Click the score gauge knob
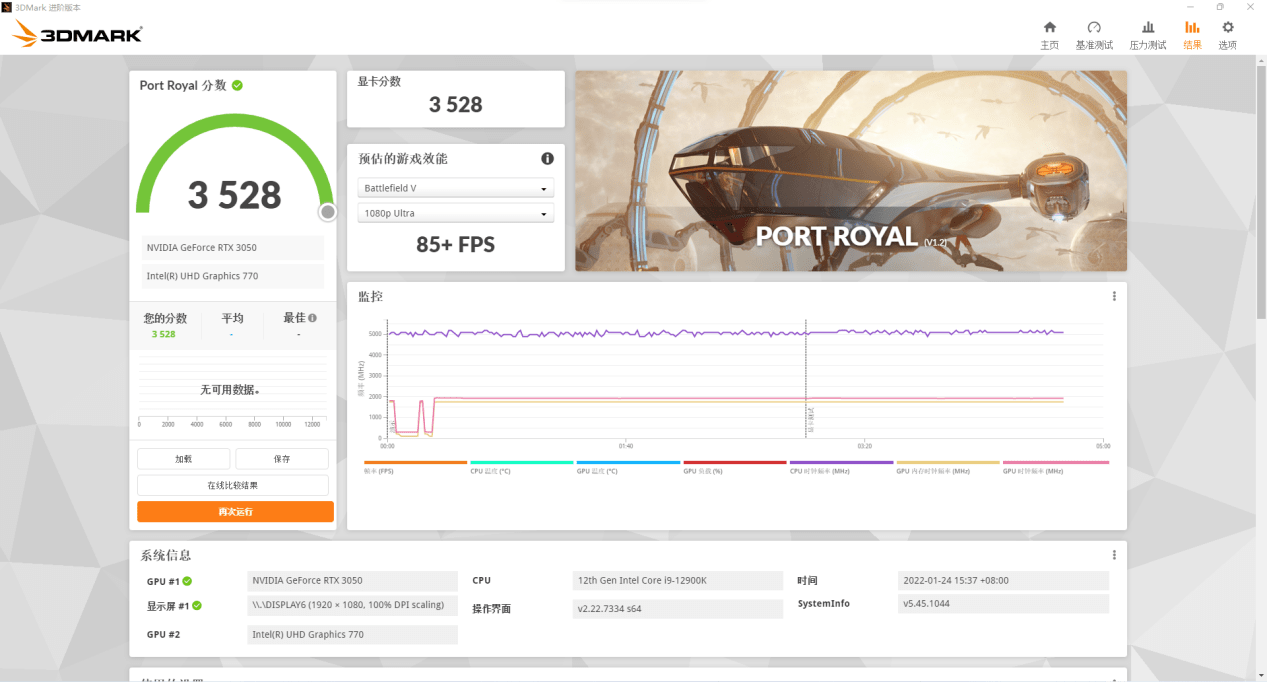The image size is (1267, 682). point(327,212)
